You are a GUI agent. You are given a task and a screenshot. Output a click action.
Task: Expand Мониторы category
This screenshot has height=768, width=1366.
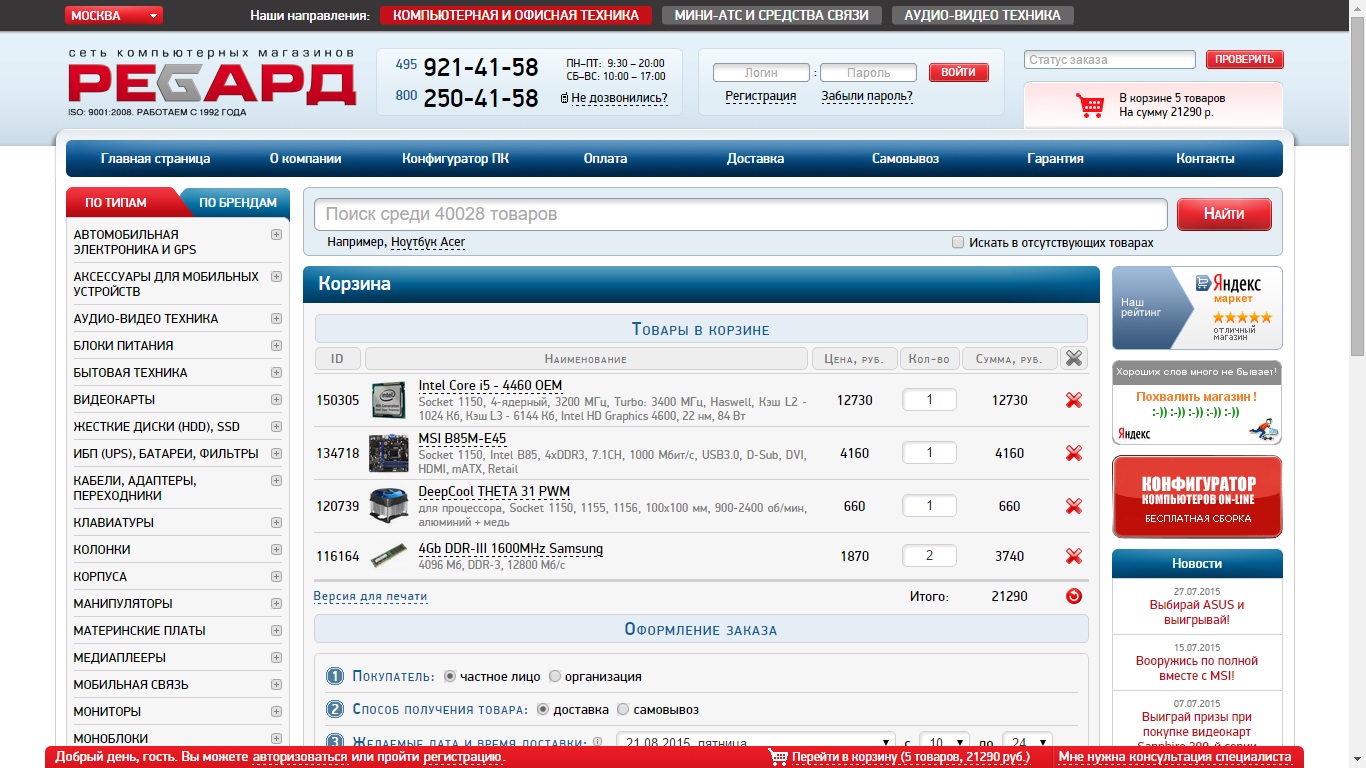point(276,712)
